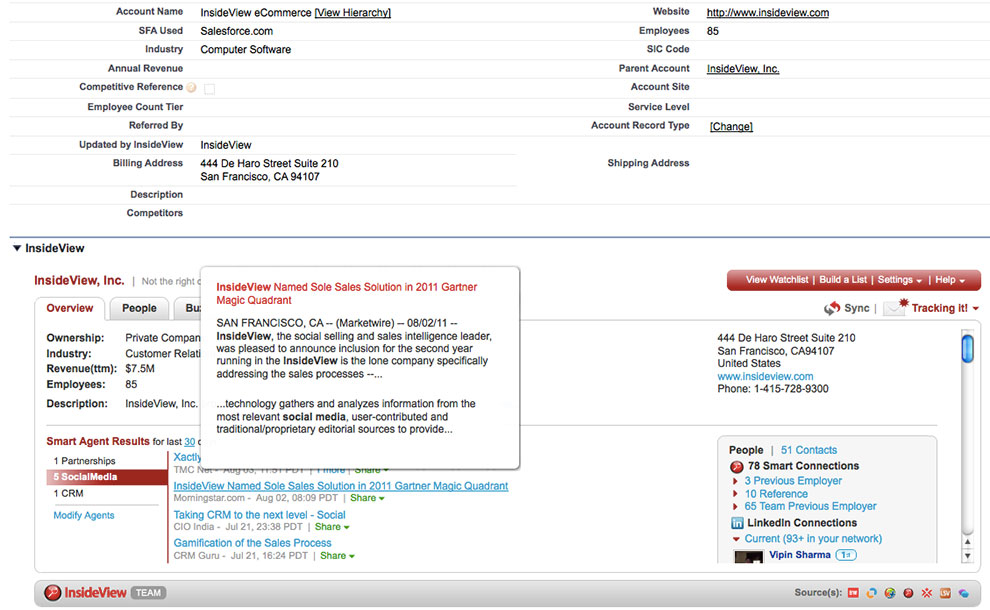Click the 78 Smart Connections heading
This screenshot has height=610, width=990.
click(803, 466)
